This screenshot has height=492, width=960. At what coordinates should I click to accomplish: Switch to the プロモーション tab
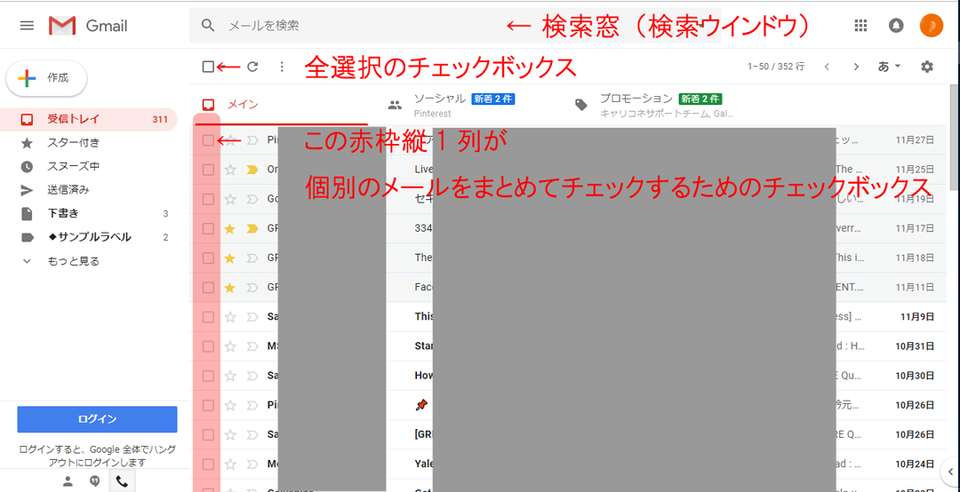[653, 105]
